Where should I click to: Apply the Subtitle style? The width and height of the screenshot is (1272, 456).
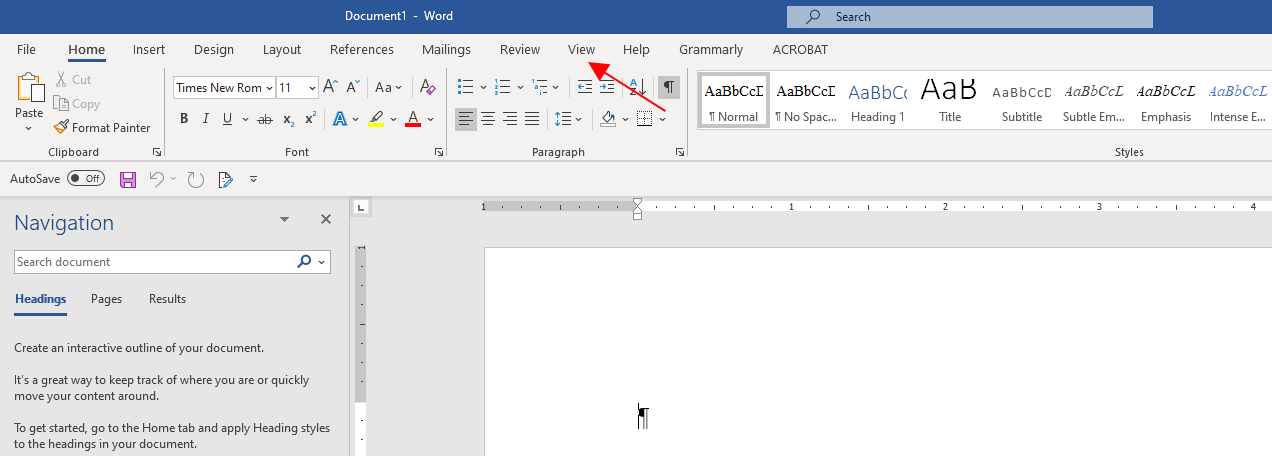click(1022, 102)
